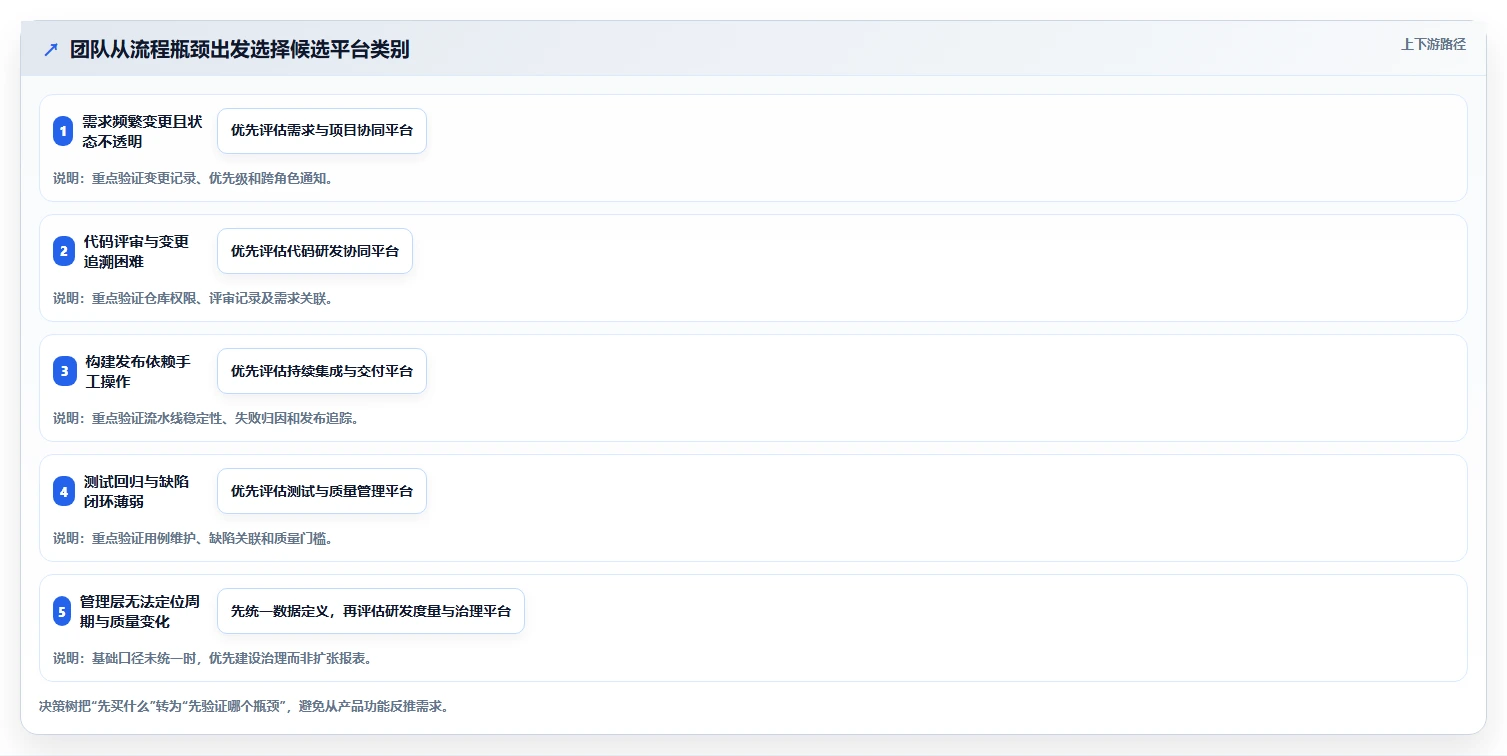Click 优先评估测试与质量管理平台 button
1507x756 pixels.
pyautogui.click(x=322, y=491)
